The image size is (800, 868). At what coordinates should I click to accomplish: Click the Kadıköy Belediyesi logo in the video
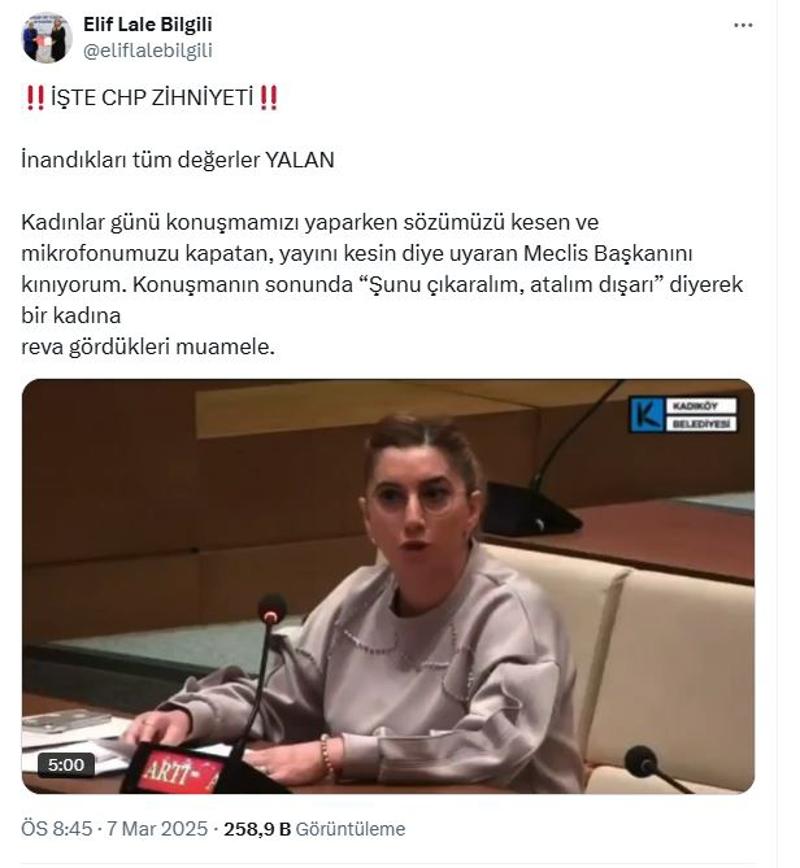(x=683, y=415)
